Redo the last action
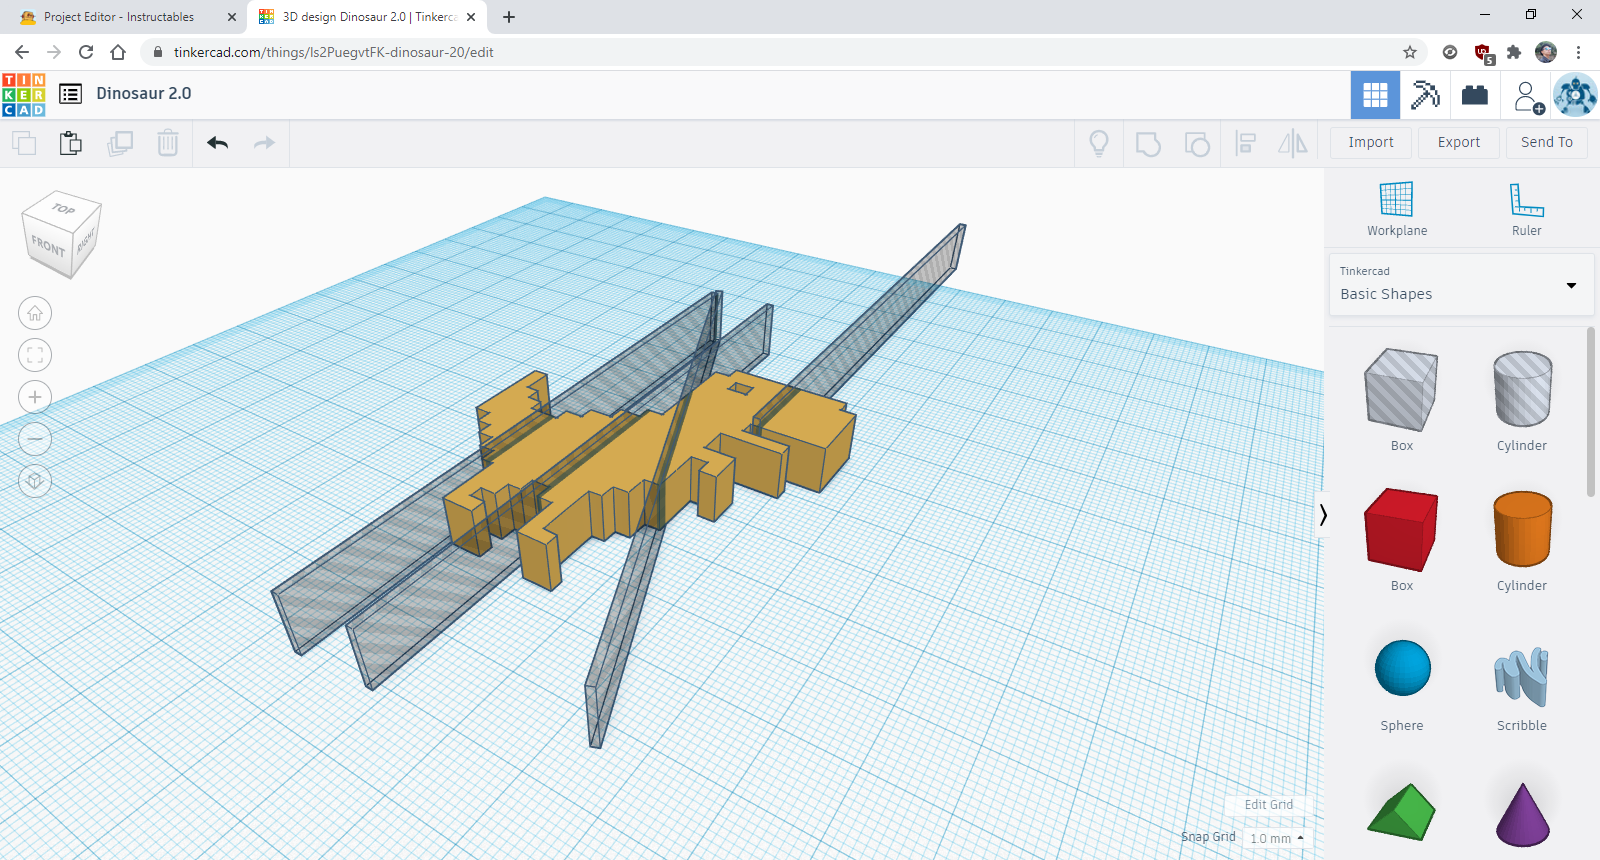Viewport: 1600px width, 860px height. pyautogui.click(x=264, y=143)
